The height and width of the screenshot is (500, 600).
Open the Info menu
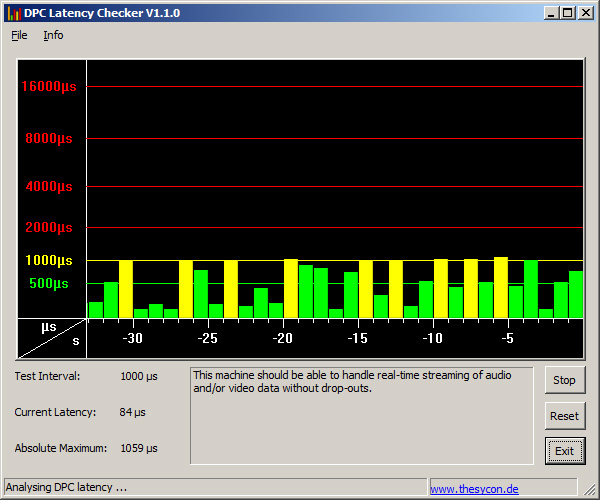click(53, 35)
